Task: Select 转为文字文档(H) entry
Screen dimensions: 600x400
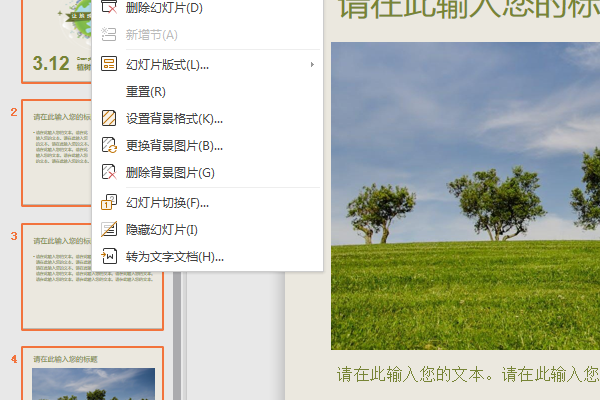Action: point(207,256)
